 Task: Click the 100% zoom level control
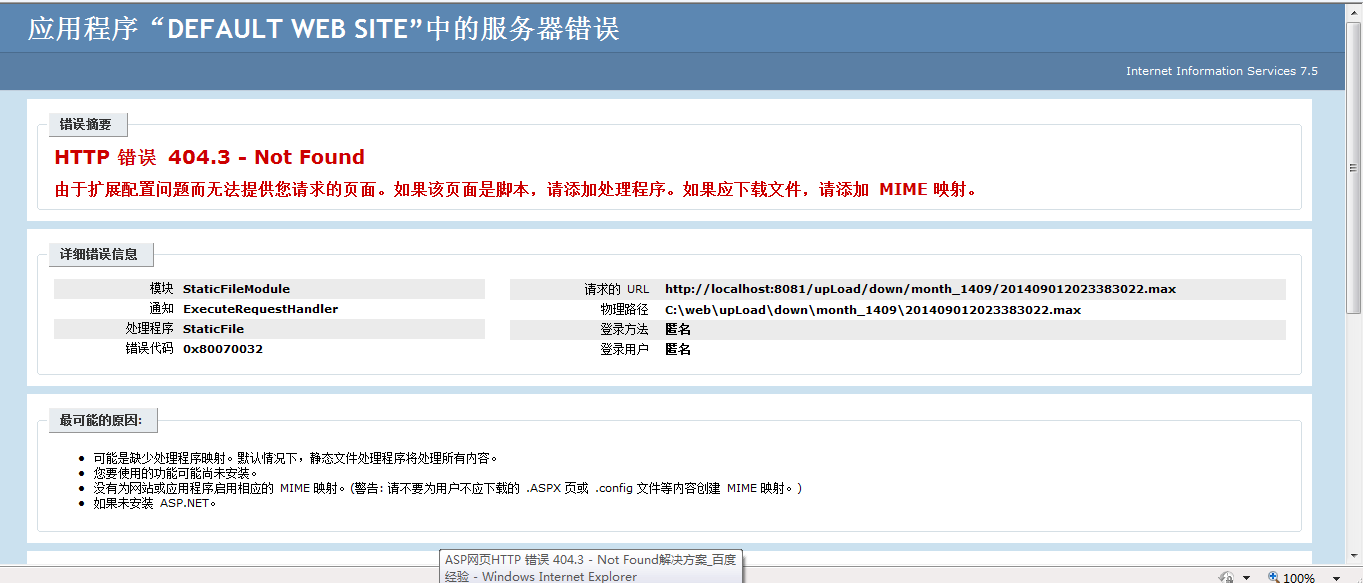tap(1298, 578)
